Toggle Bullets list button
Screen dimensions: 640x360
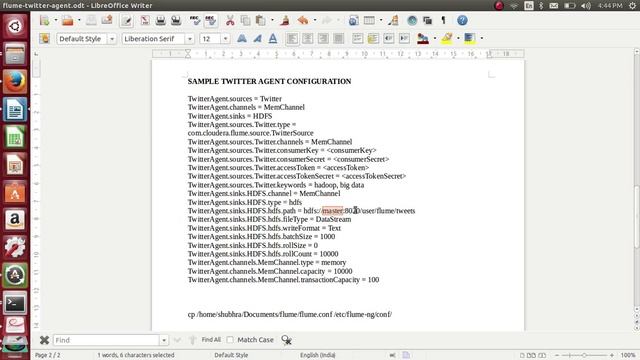(x=373, y=38)
